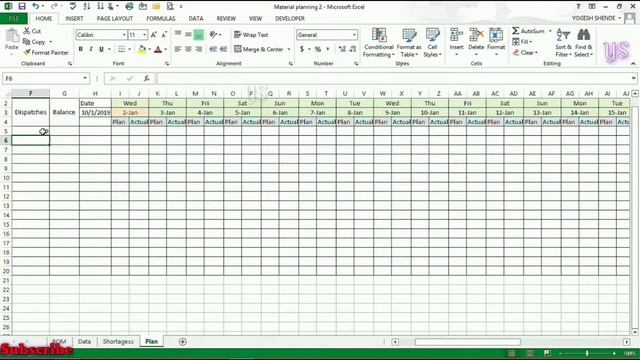Image resolution: width=640 pixels, height=360 pixels.
Task: Open the Calibri font name dropdown
Action: pos(124,35)
